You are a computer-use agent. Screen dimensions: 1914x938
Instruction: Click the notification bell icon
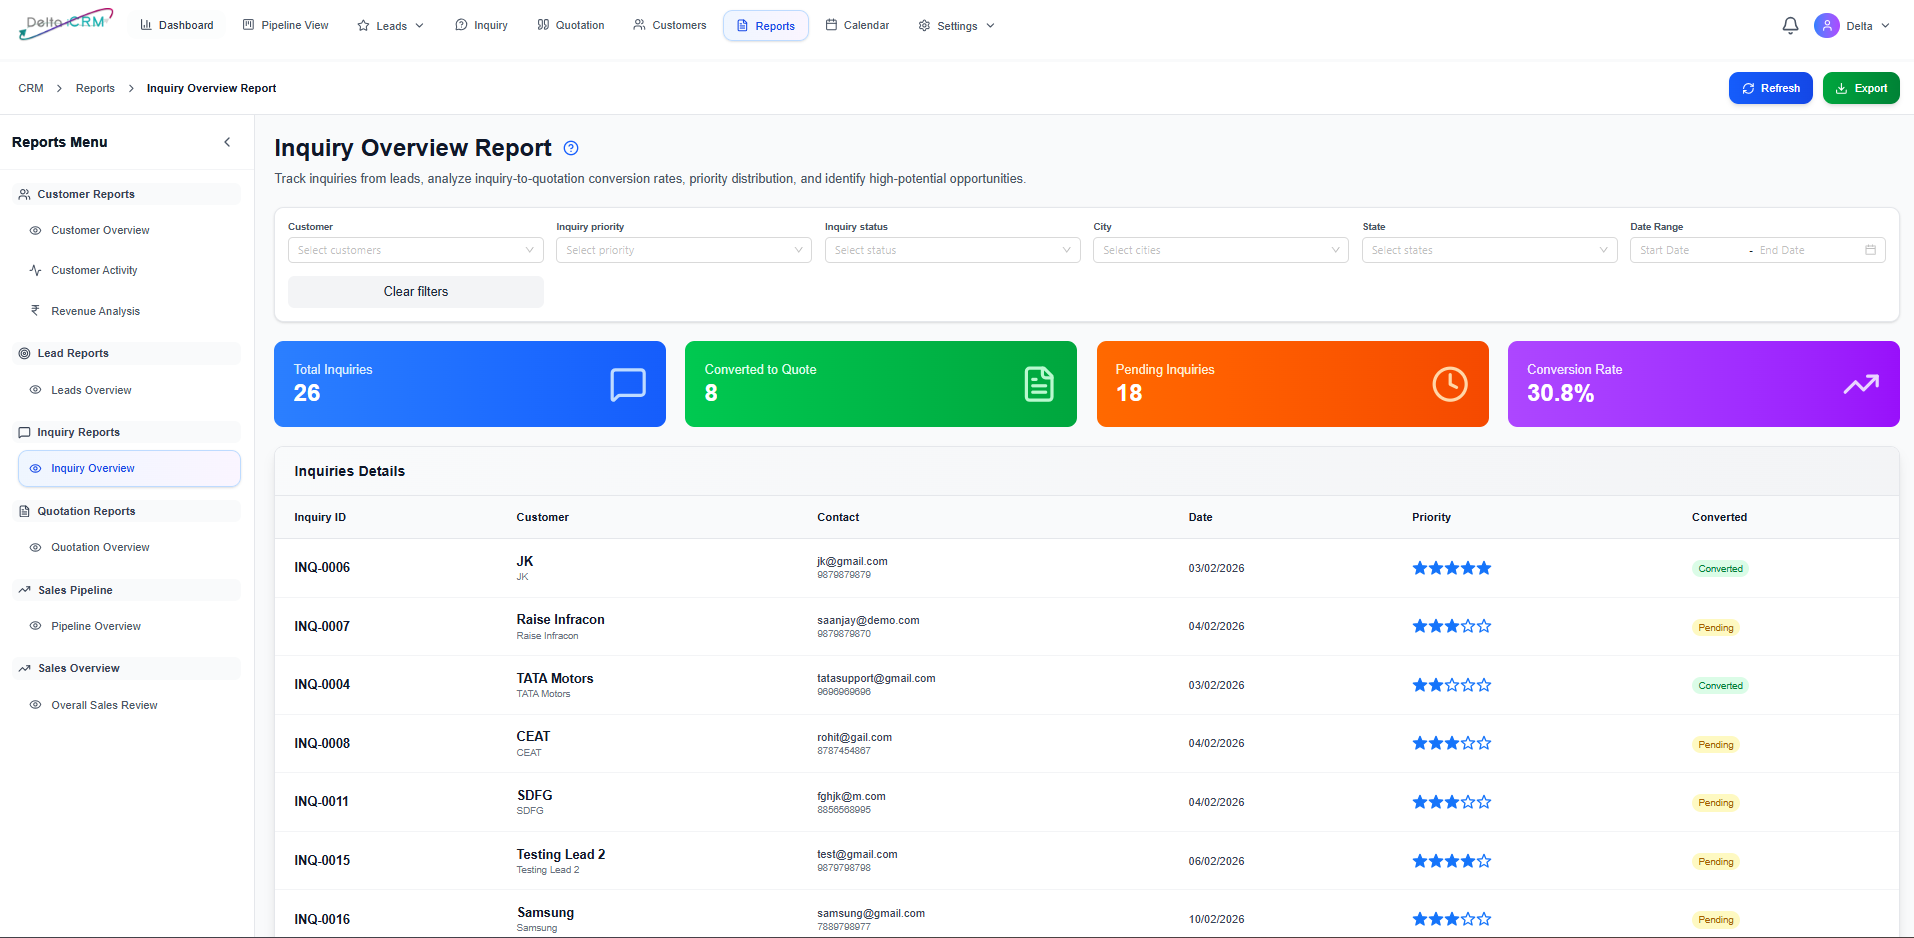pyautogui.click(x=1790, y=26)
